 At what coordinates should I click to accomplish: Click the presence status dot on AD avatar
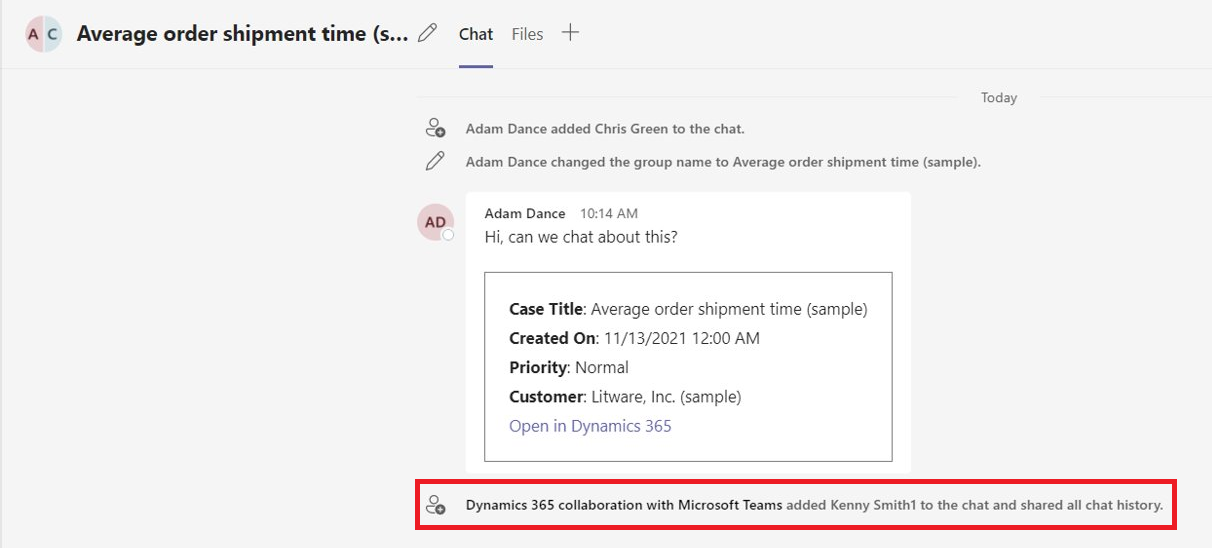coord(448,235)
